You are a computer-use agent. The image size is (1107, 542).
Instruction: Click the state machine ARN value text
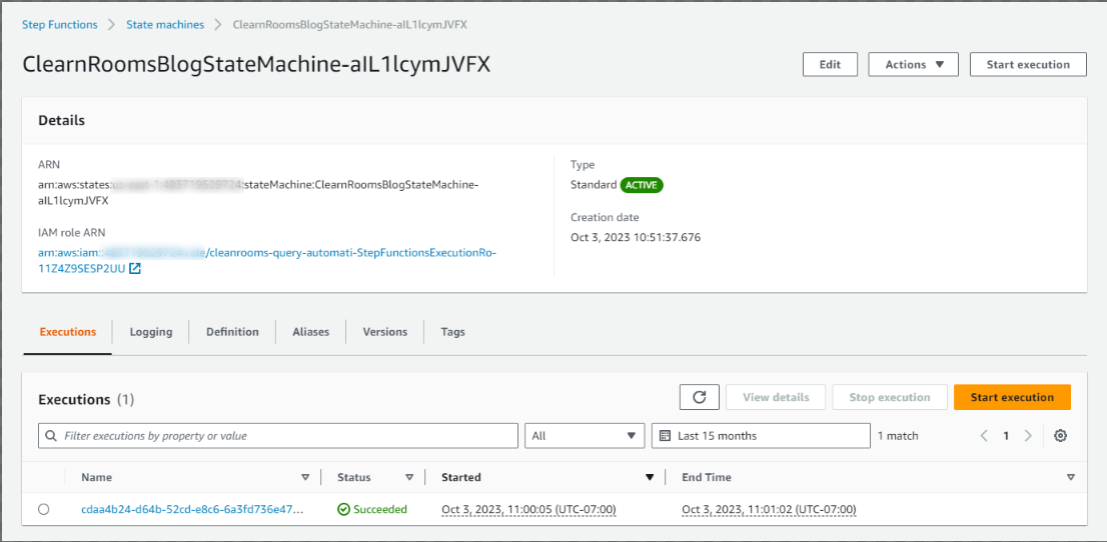pos(258,192)
